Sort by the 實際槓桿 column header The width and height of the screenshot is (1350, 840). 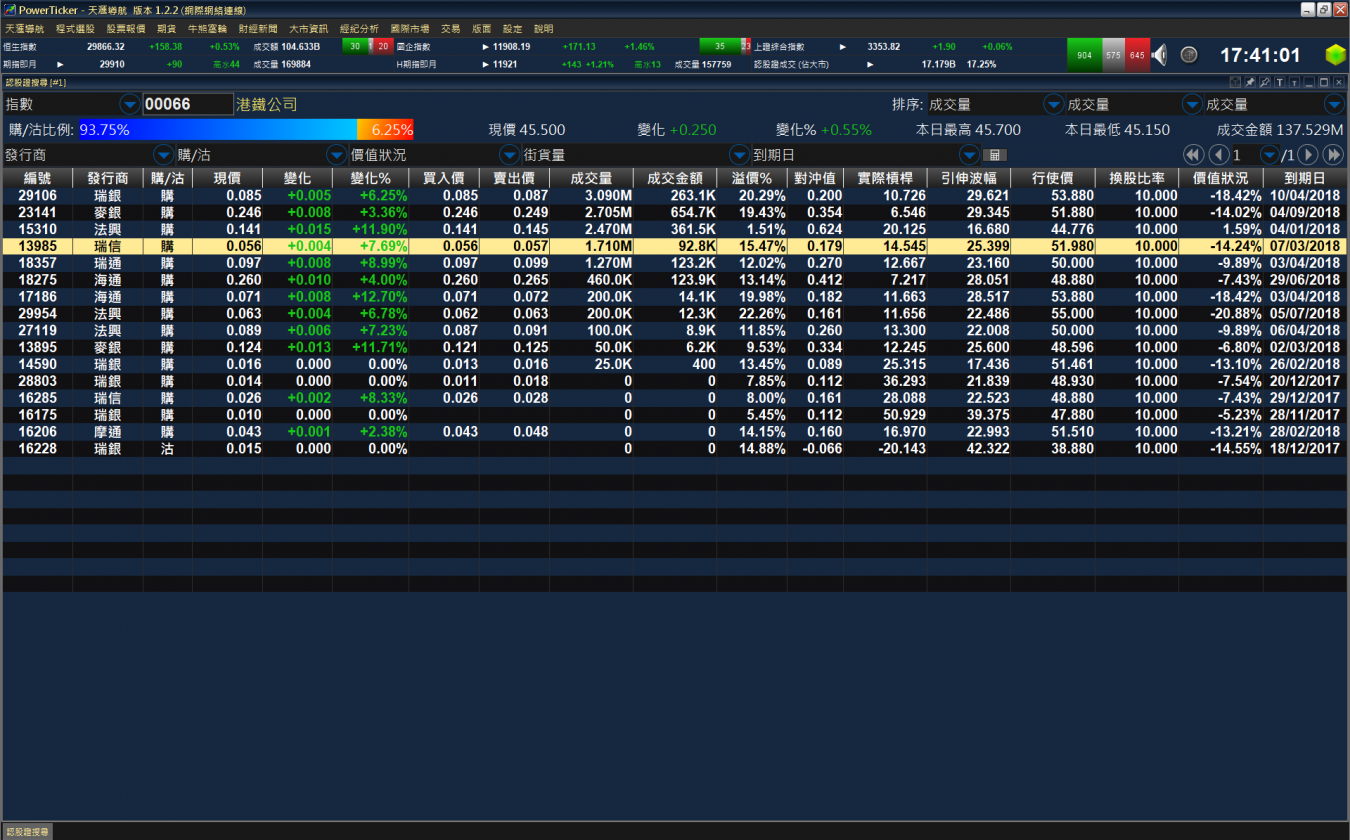885,178
